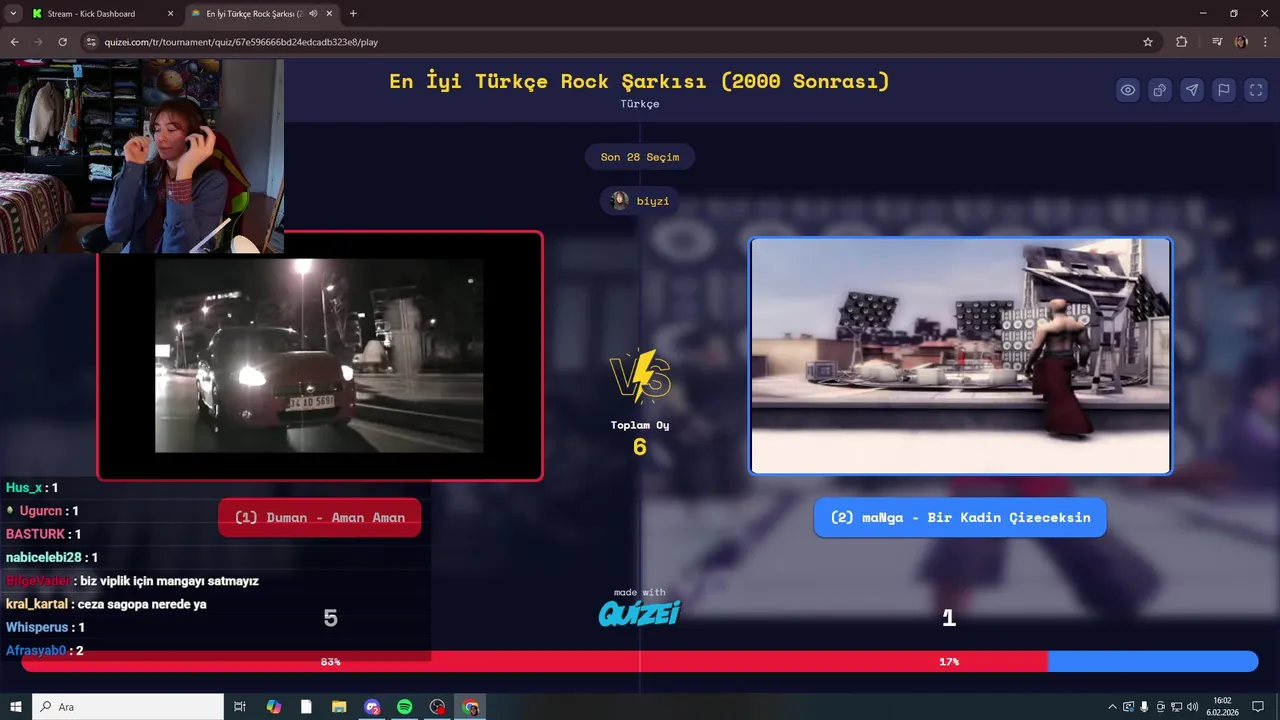Open the Windows Start menu
1280x720 pixels.
coord(16,707)
